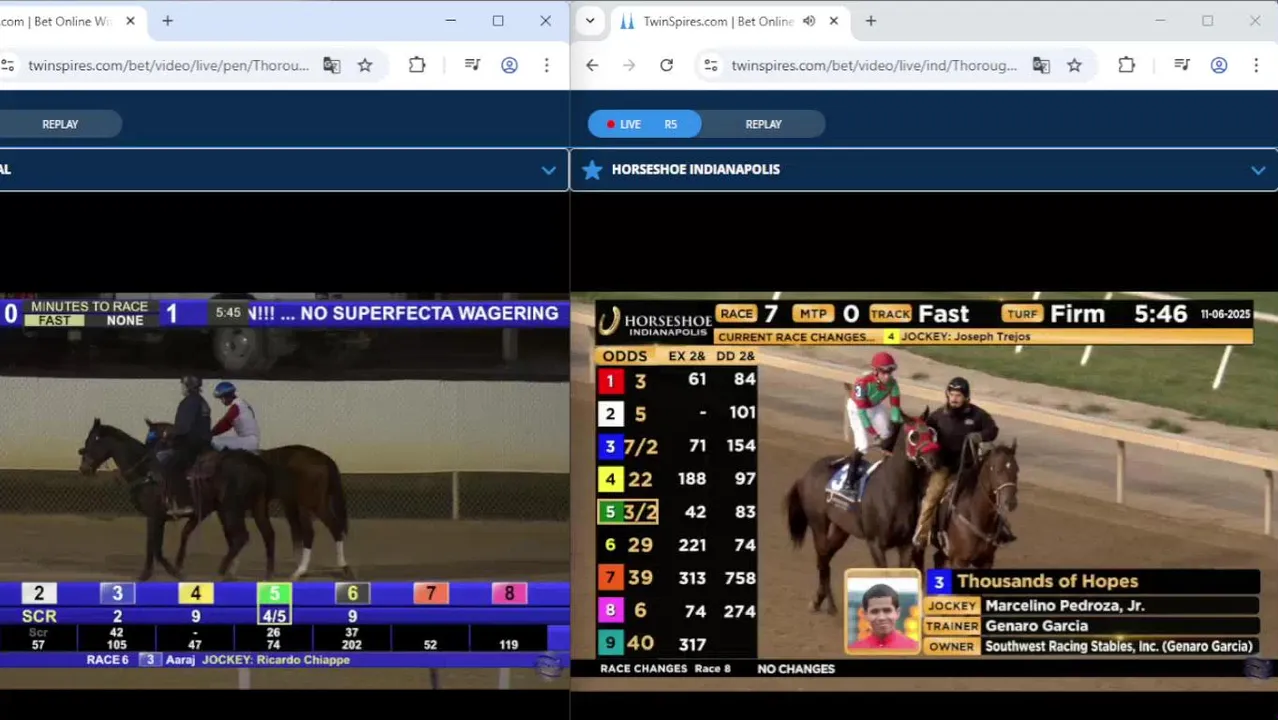Click SCR label under horse 2
Image resolution: width=1278 pixels, height=720 pixels.
39,616
